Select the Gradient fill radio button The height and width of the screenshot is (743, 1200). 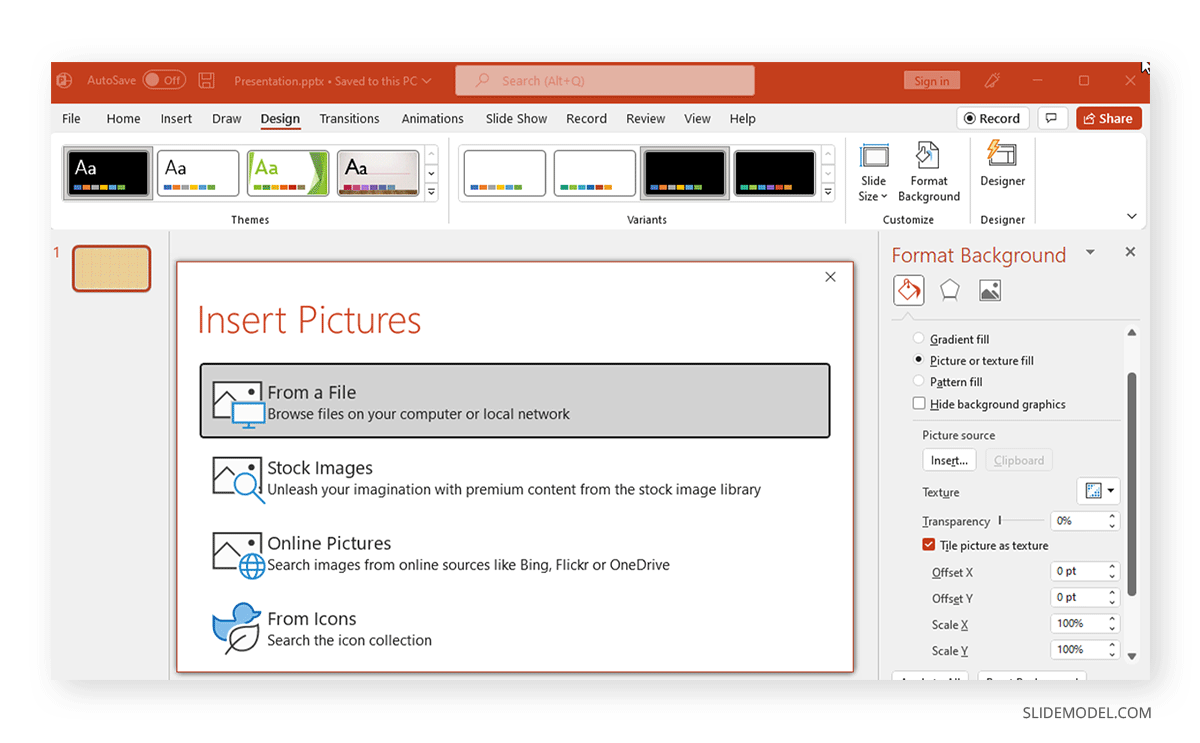(918, 338)
